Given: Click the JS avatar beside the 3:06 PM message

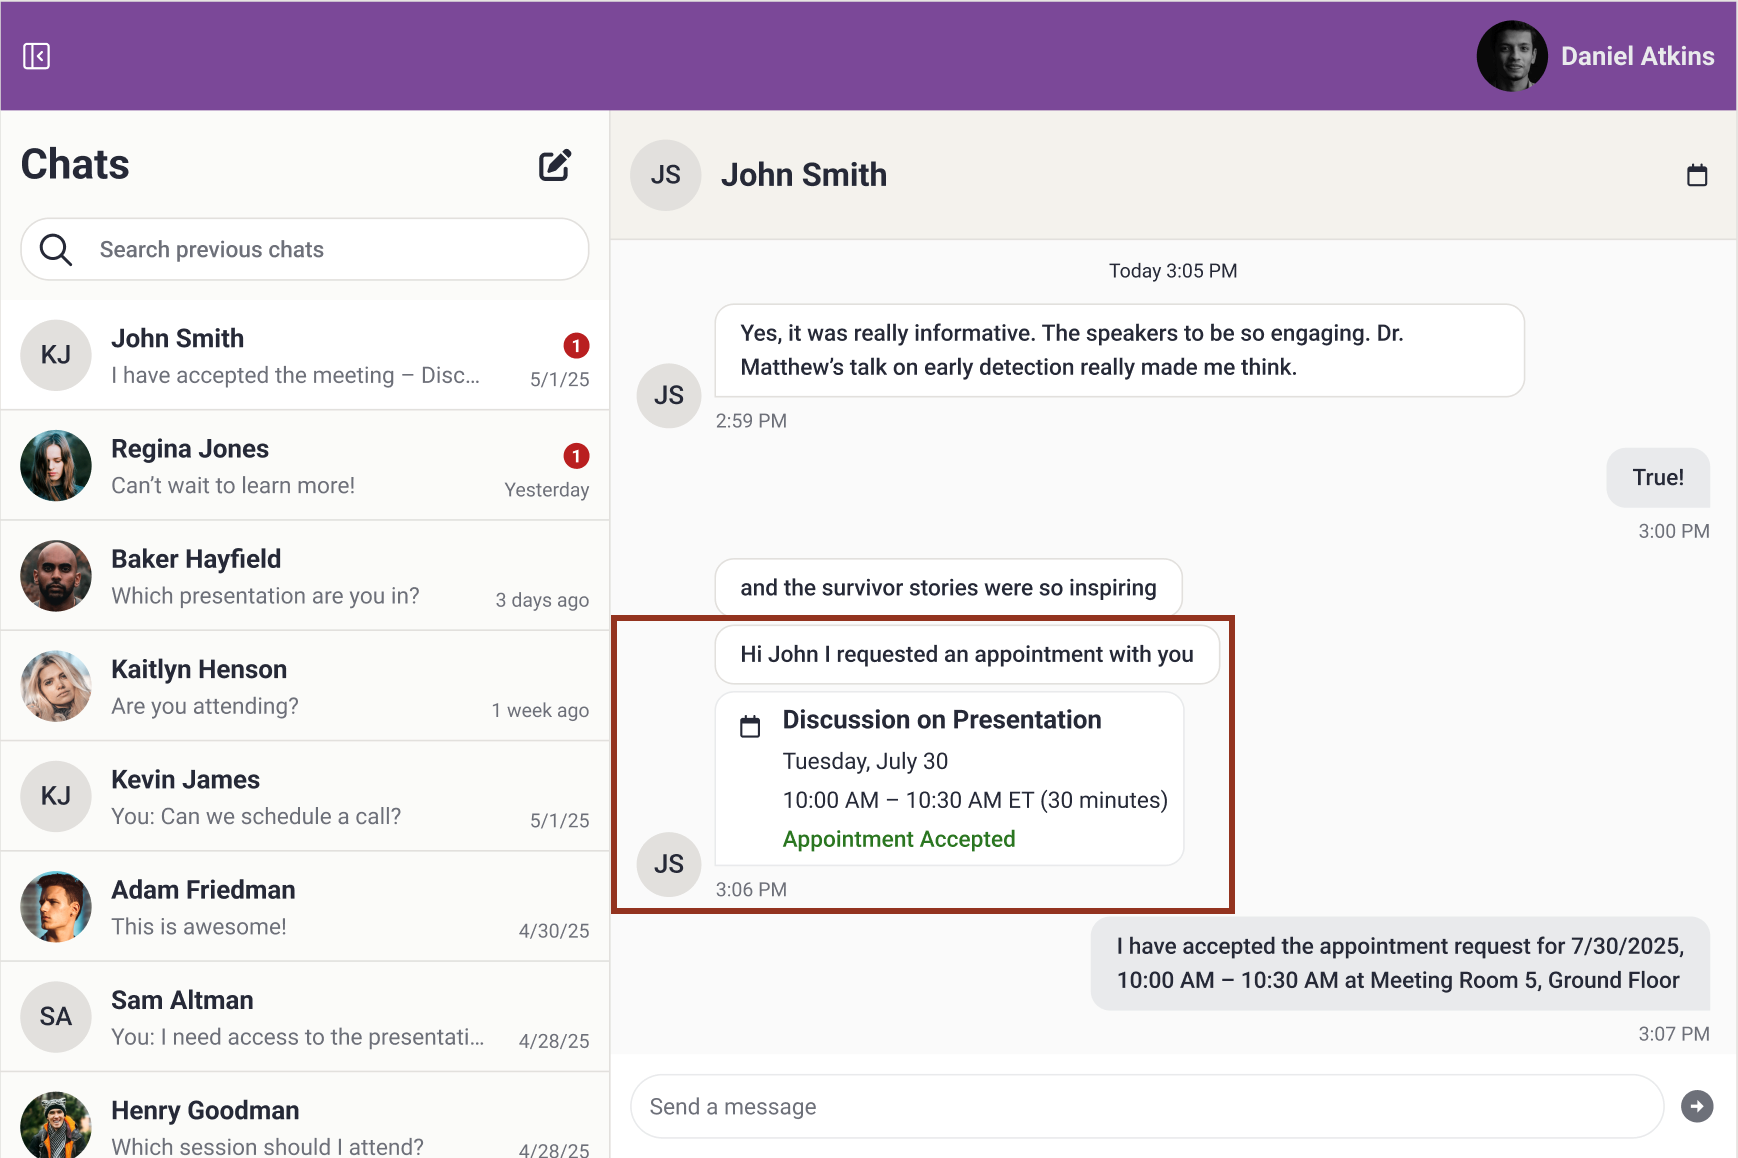Looking at the screenshot, I should pyautogui.click(x=668, y=864).
